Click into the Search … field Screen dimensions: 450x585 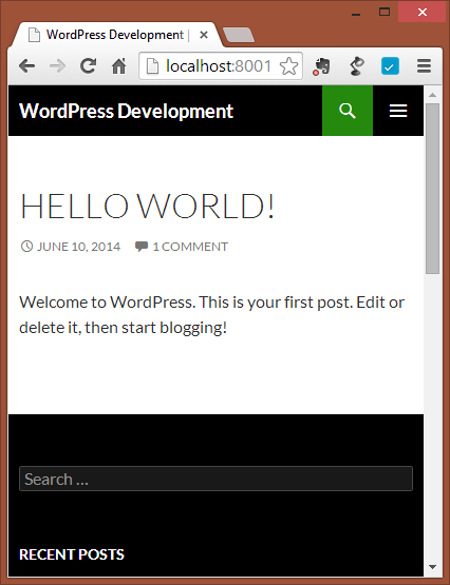coord(216,479)
